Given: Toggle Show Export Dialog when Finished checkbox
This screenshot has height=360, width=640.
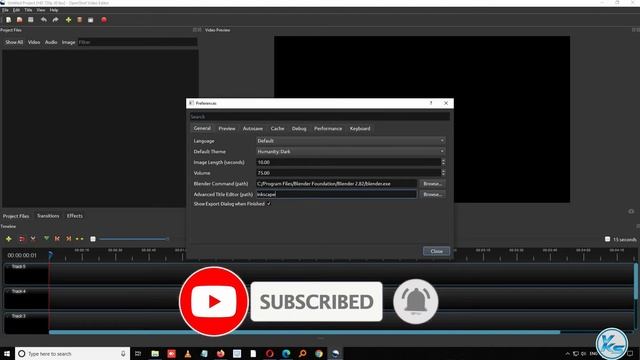Looking at the screenshot, I should click(269, 204).
